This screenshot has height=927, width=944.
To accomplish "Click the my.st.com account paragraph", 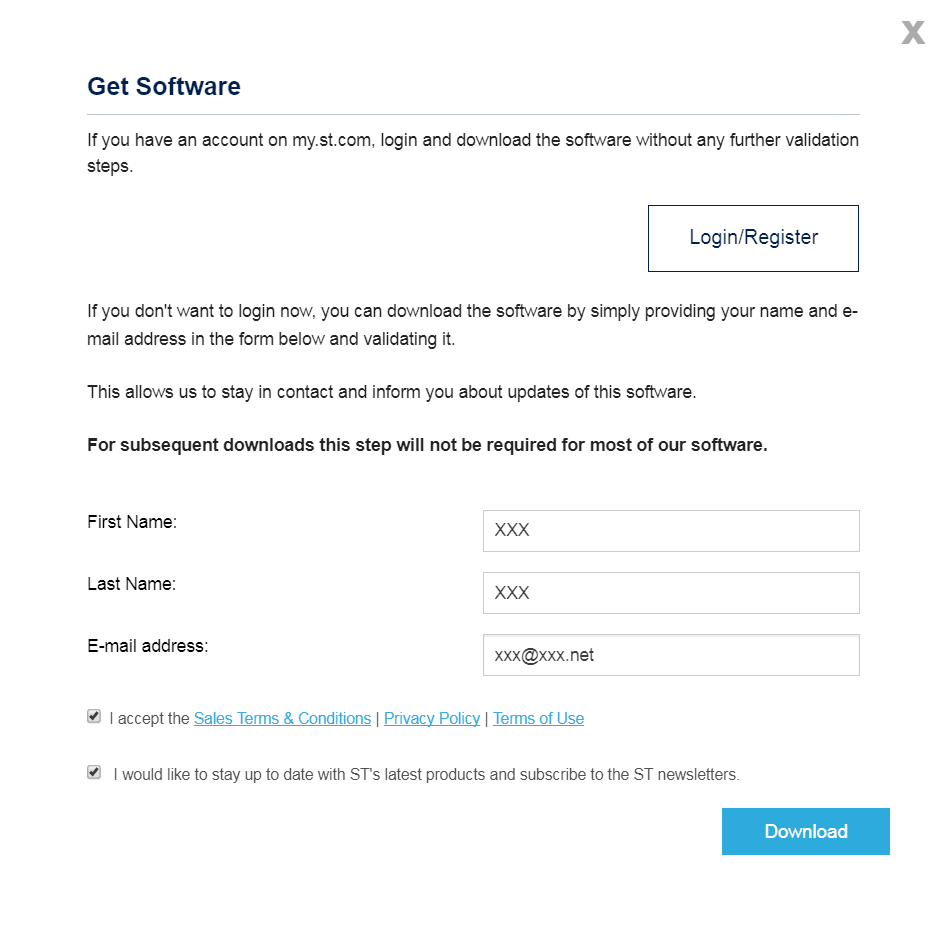I will (473, 153).
